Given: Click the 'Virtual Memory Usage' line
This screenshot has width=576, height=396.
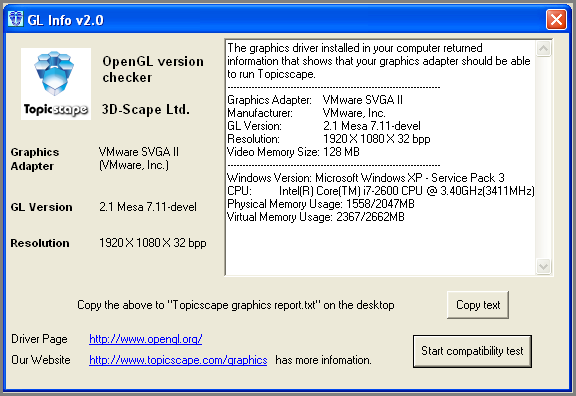Looking at the screenshot, I should 316,217.
